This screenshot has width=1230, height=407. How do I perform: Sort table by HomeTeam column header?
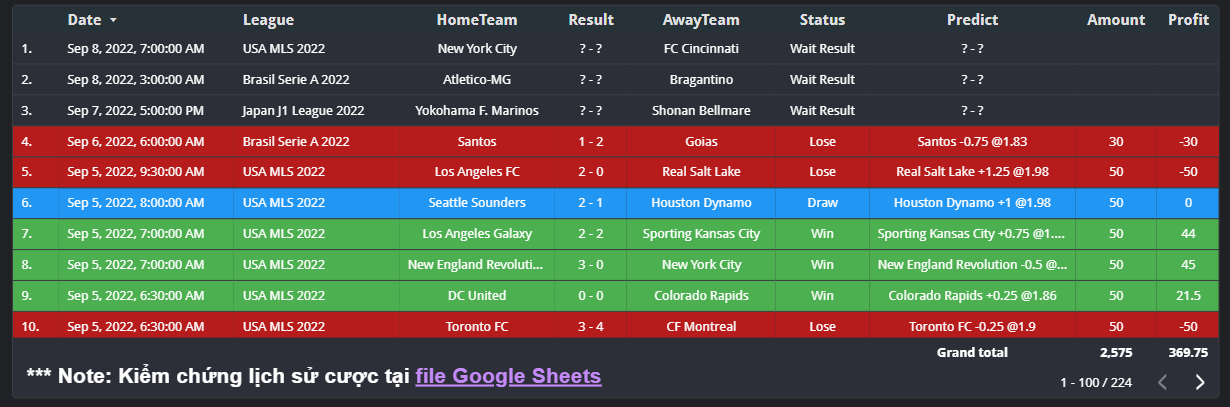point(476,20)
